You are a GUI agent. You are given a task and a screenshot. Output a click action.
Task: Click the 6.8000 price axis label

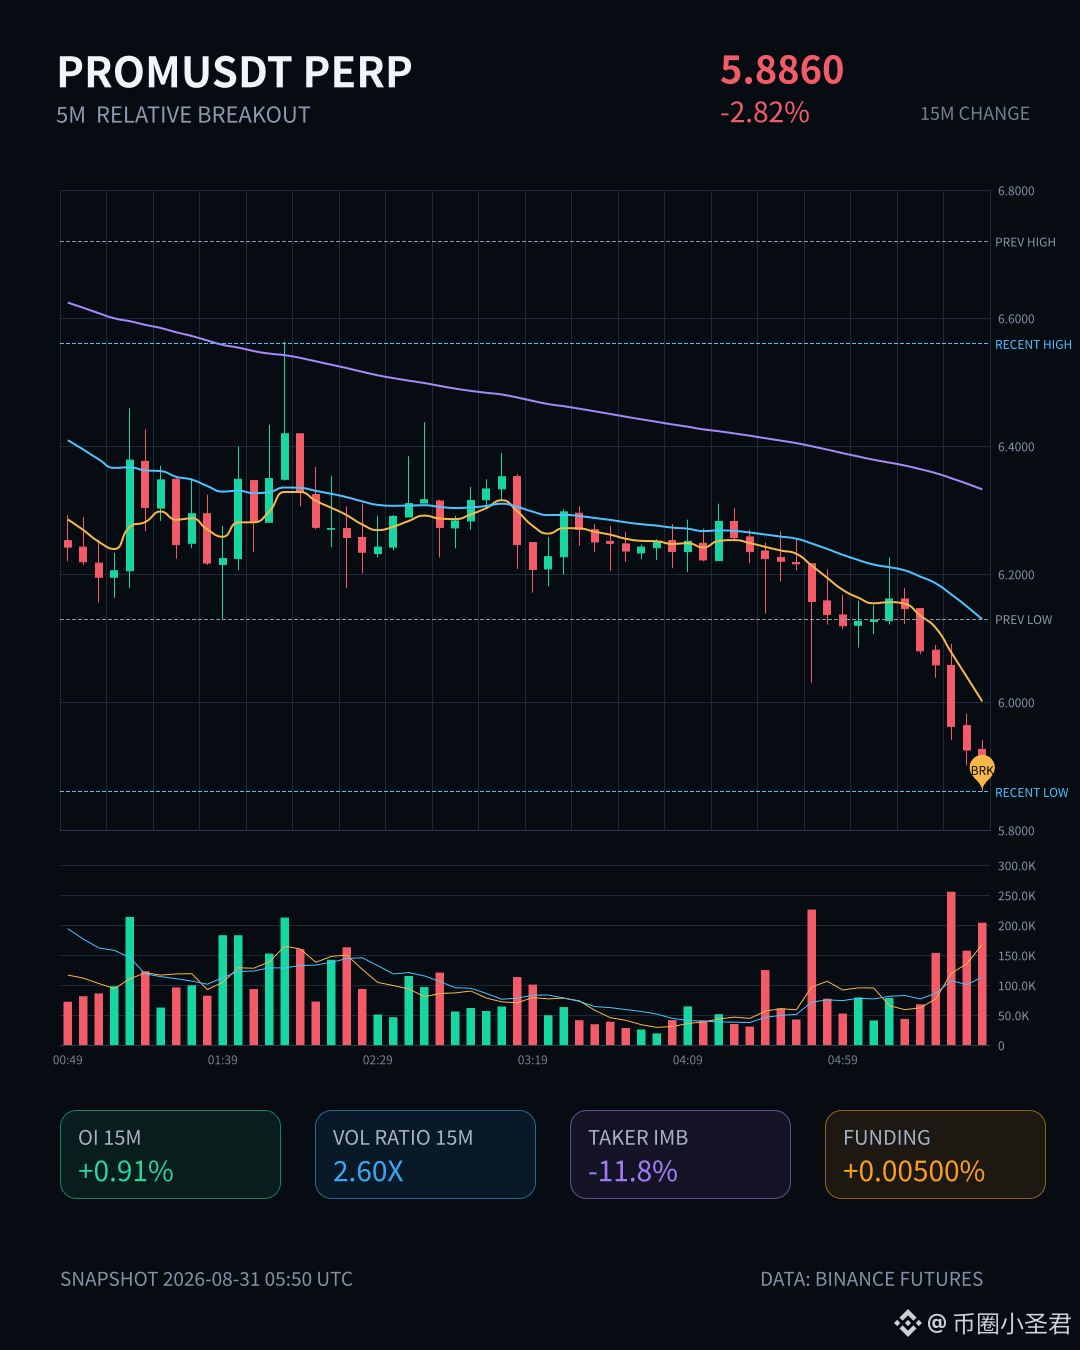[1016, 191]
